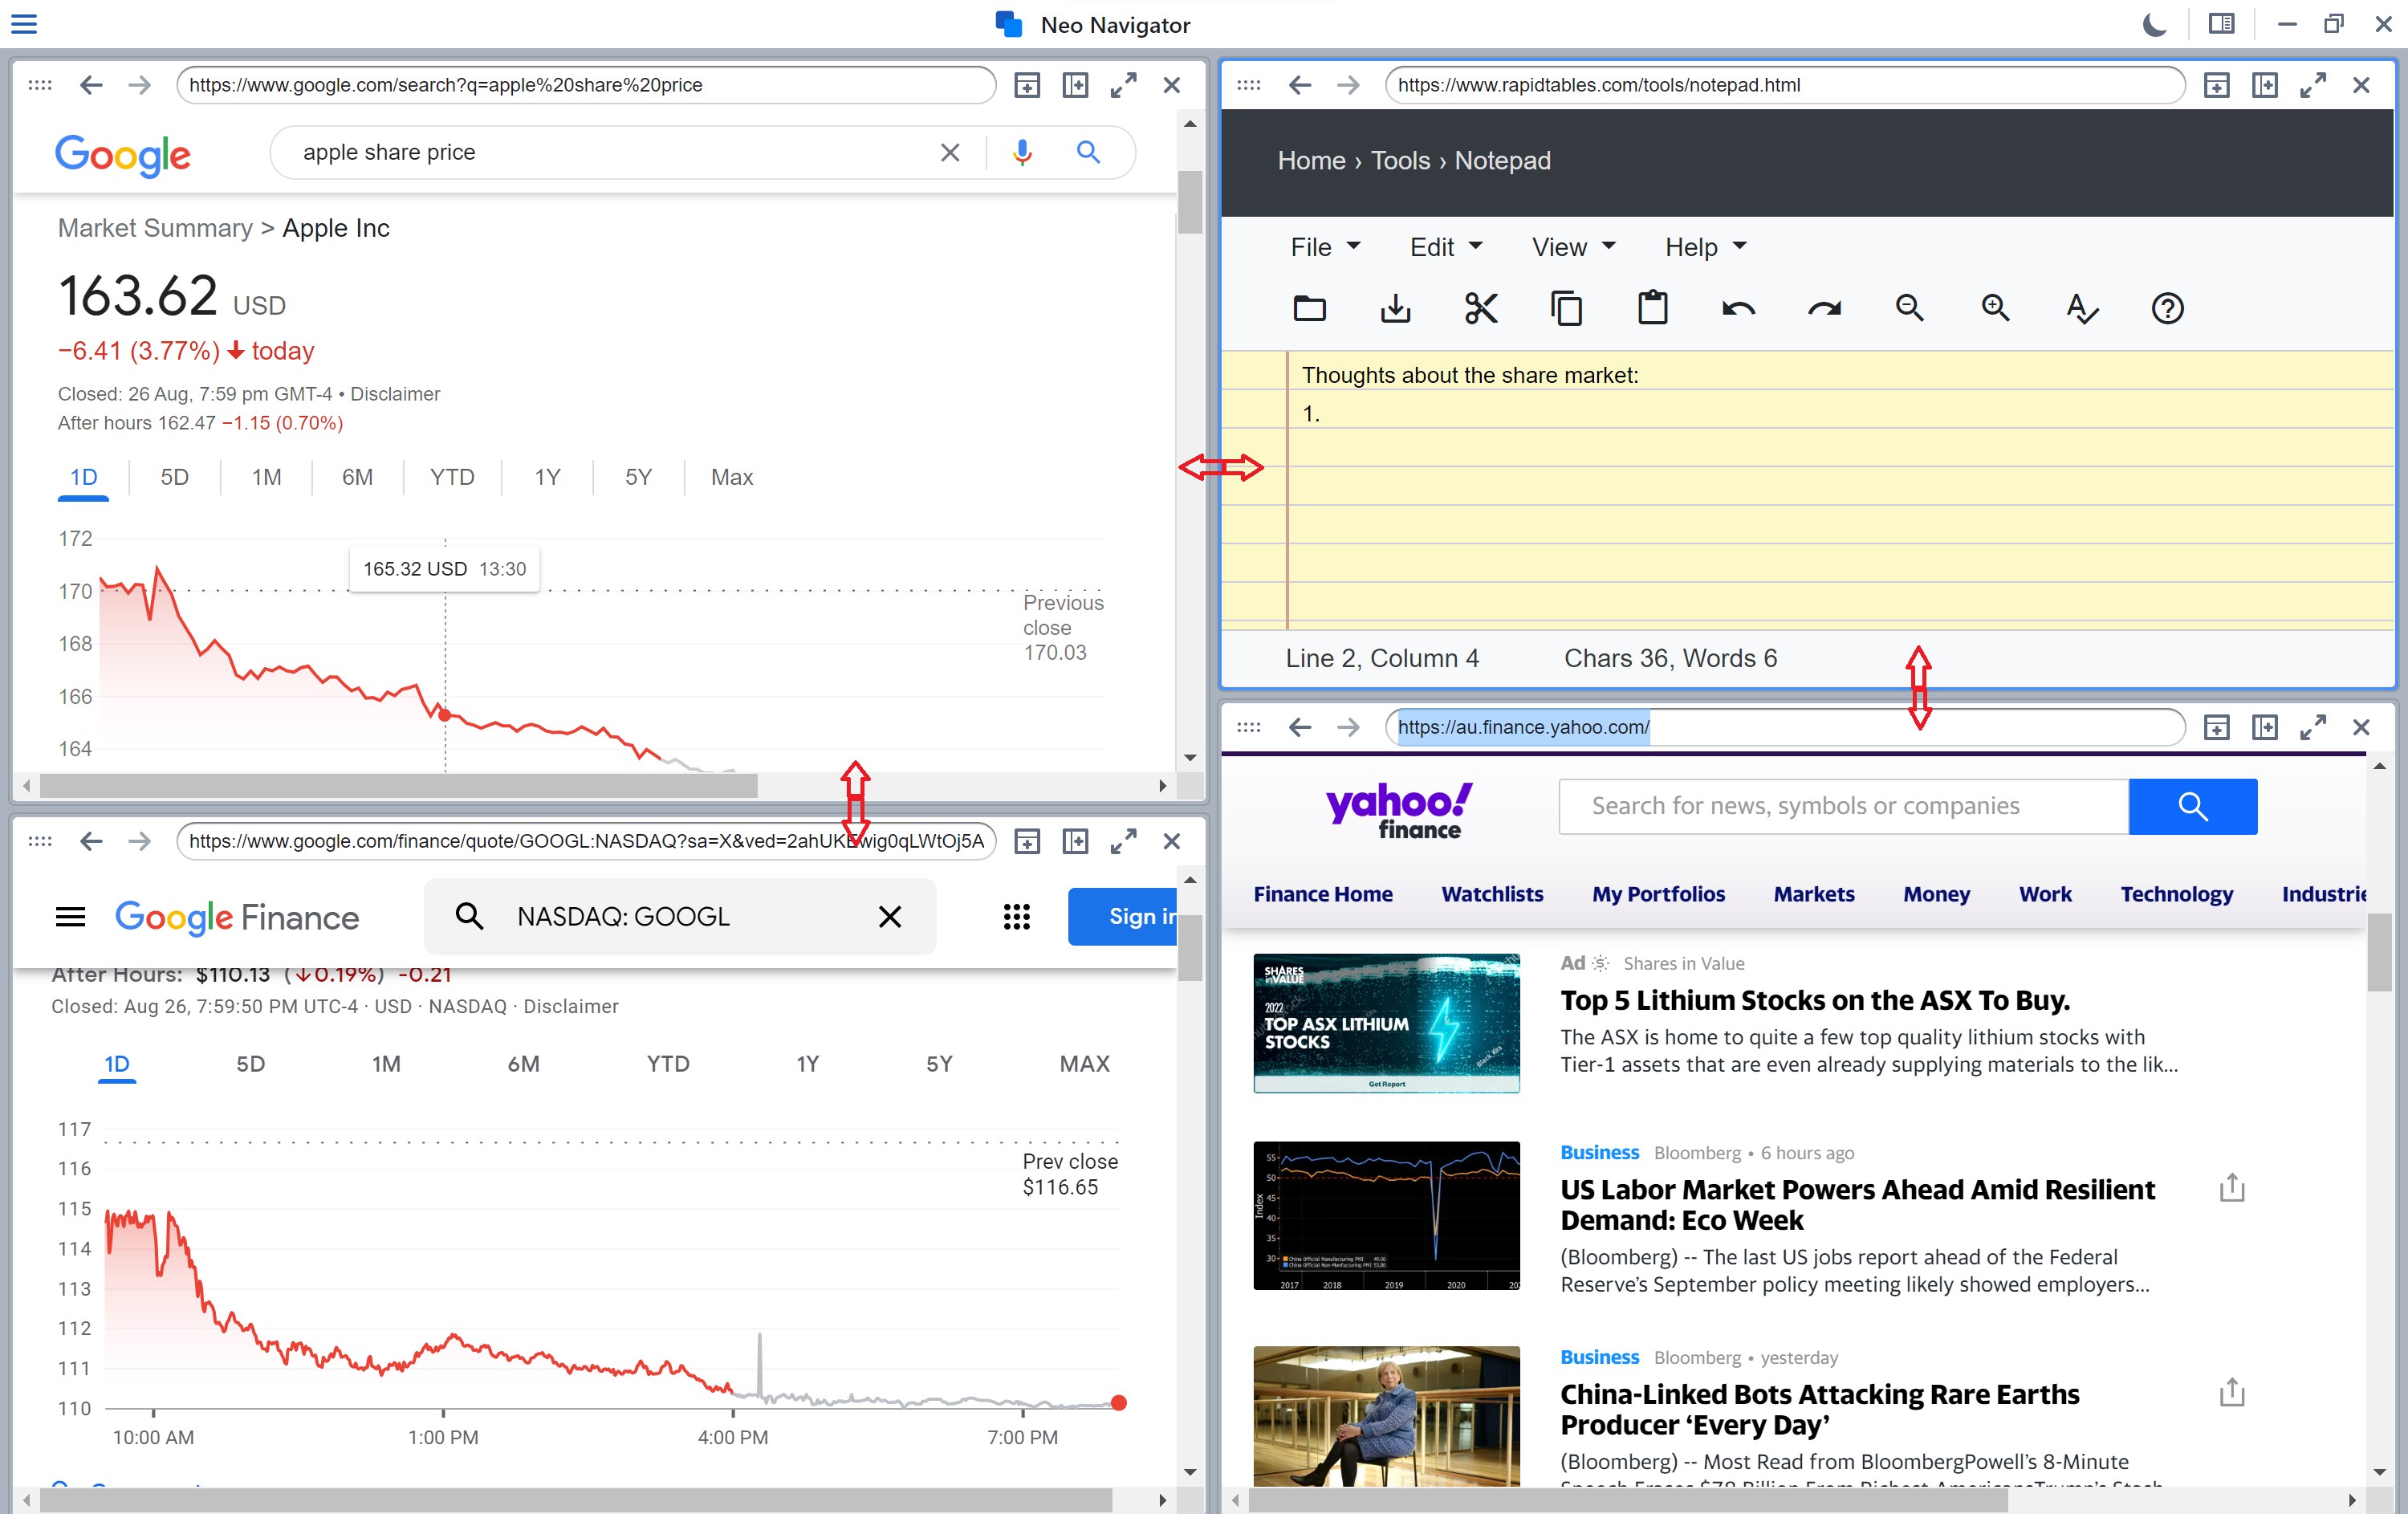
Task: Toggle dark mode moon icon
Action: 2155,24
